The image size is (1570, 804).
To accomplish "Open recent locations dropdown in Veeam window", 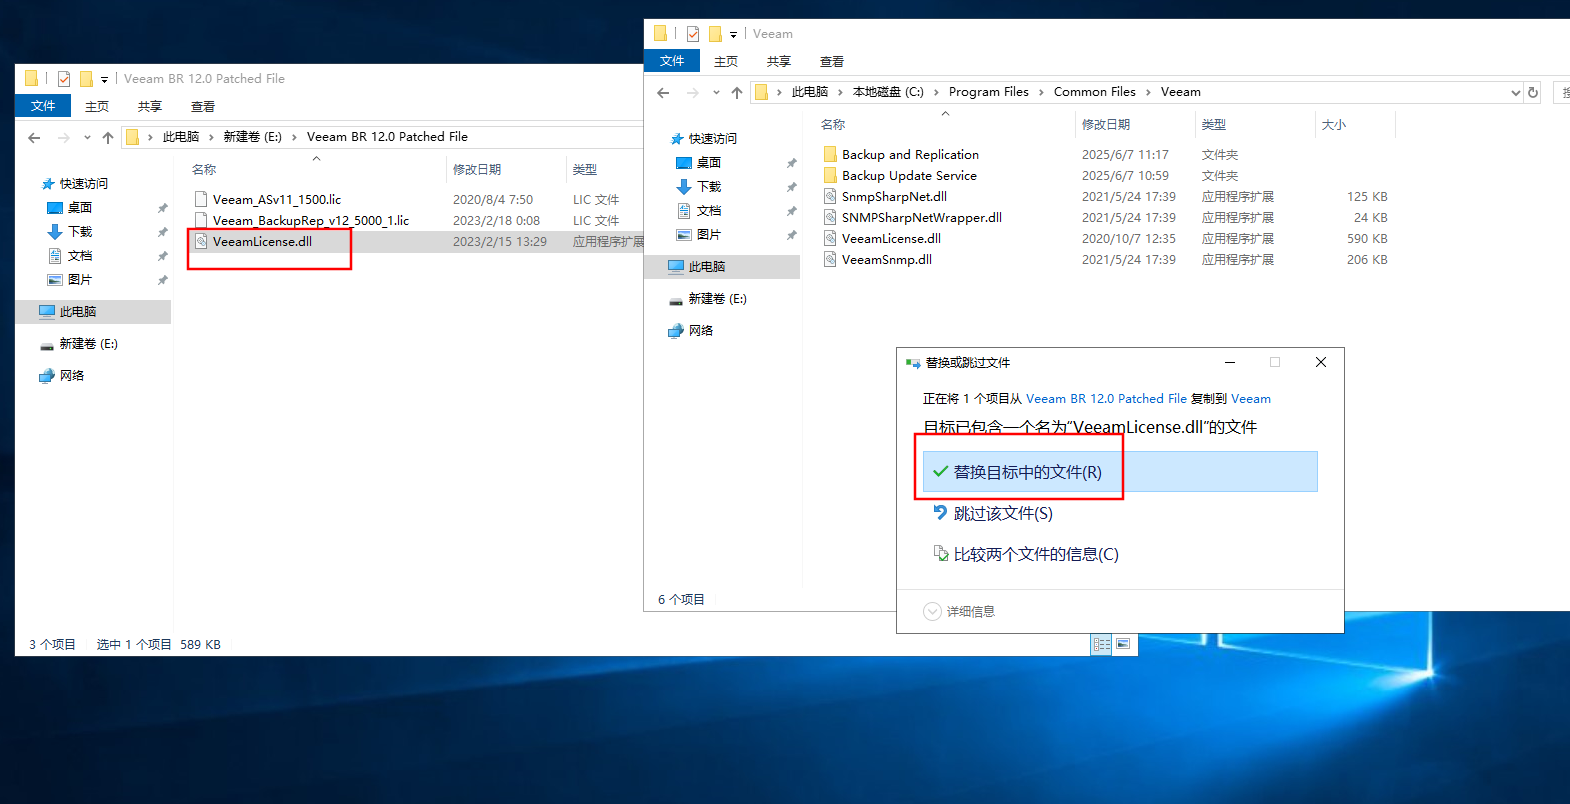I will pos(716,92).
